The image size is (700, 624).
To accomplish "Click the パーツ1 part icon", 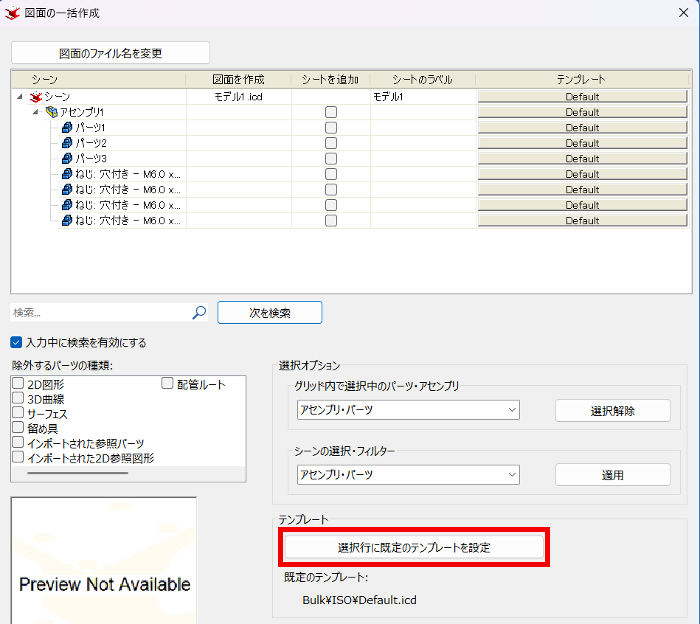I will [67, 128].
